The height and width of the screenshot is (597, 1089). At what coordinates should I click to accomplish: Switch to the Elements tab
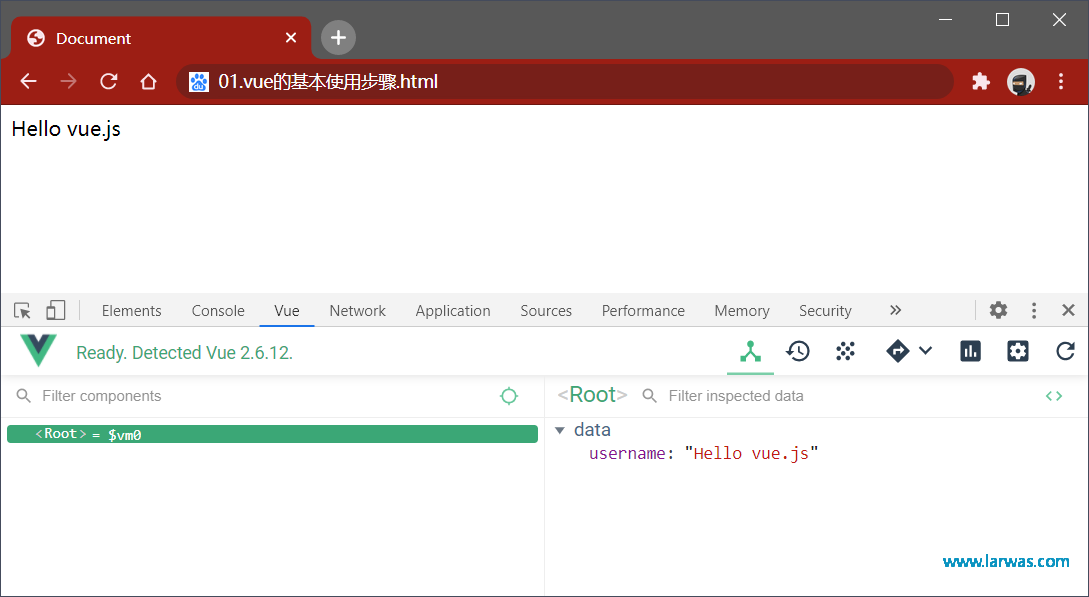(x=131, y=311)
